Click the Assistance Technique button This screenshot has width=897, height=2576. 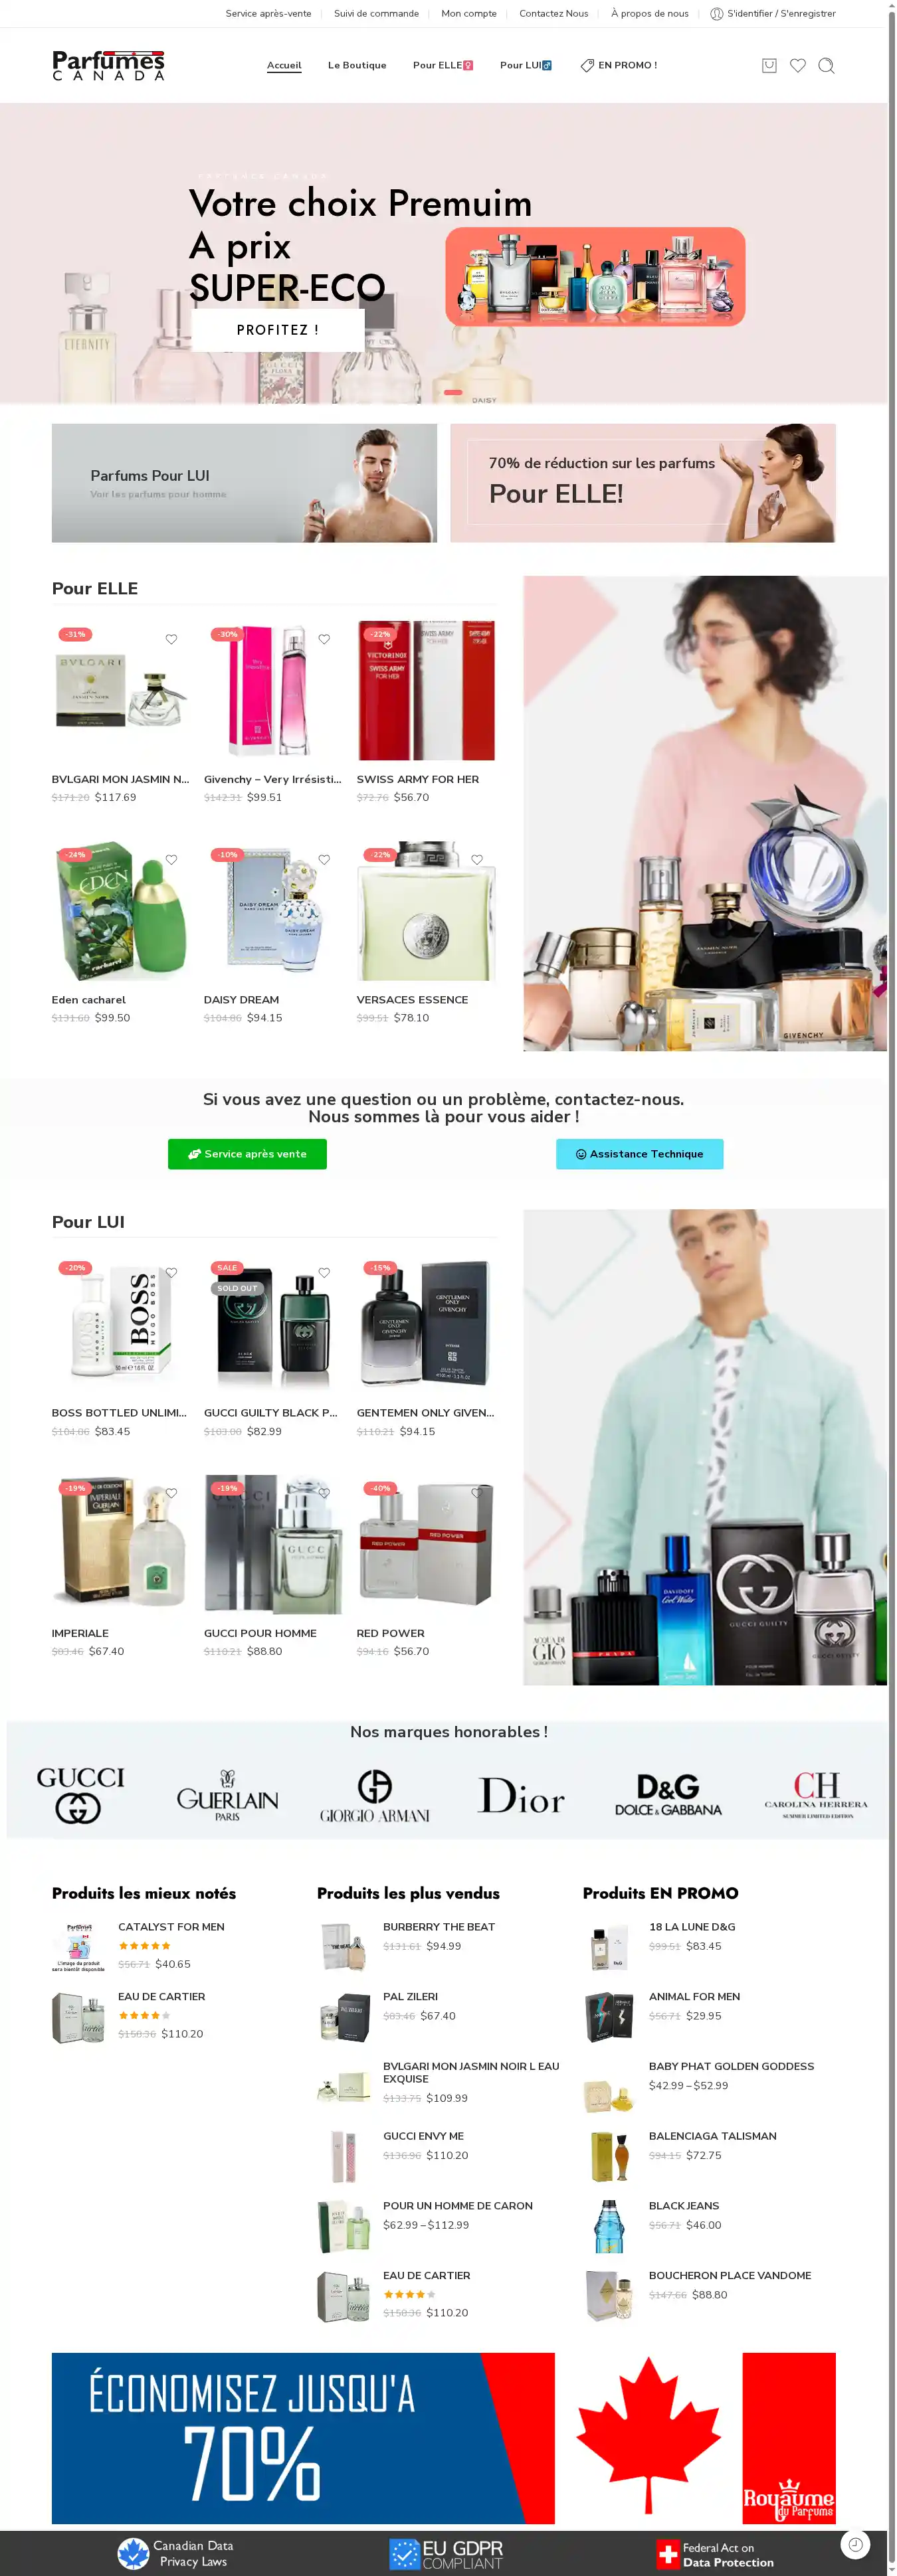click(639, 1154)
